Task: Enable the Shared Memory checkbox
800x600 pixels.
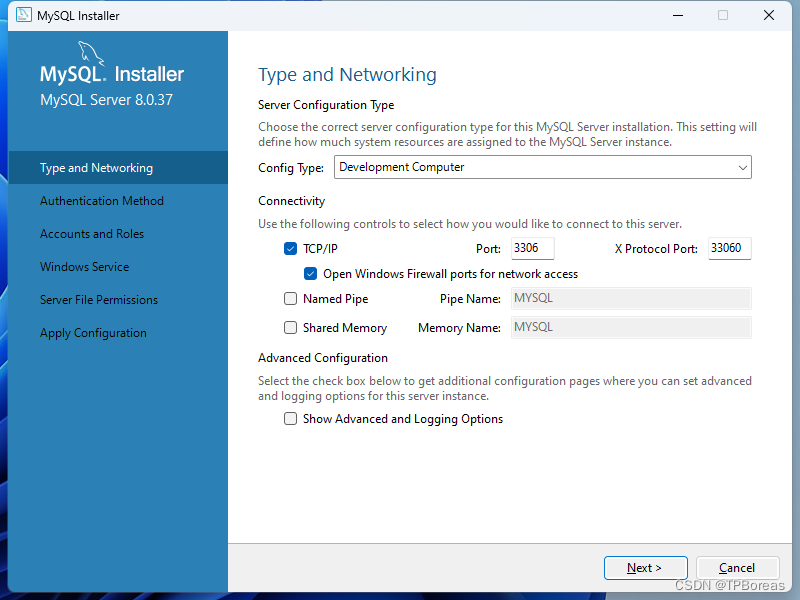Action: [x=290, y=328]
